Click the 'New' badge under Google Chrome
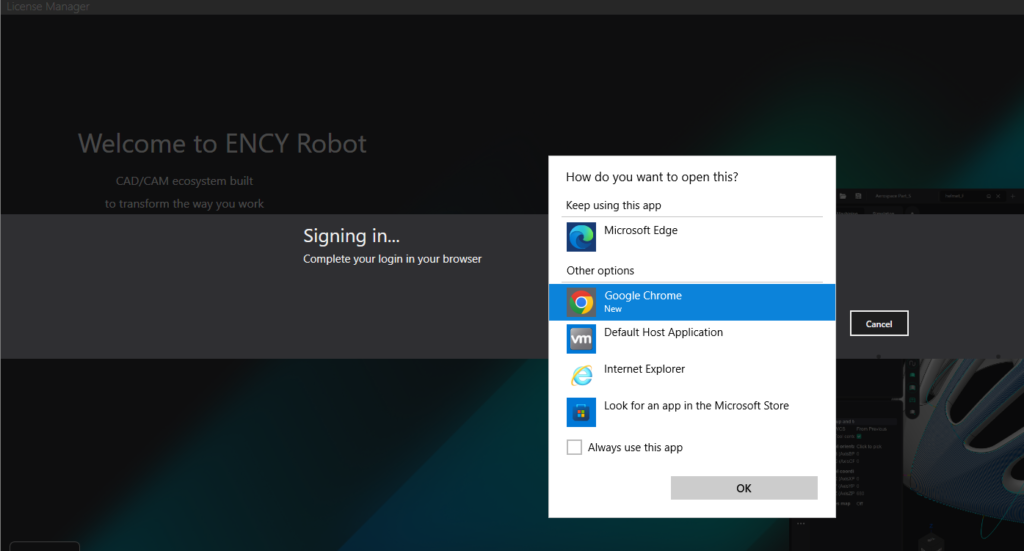The image size is (1024, 551). click(612, 310)
